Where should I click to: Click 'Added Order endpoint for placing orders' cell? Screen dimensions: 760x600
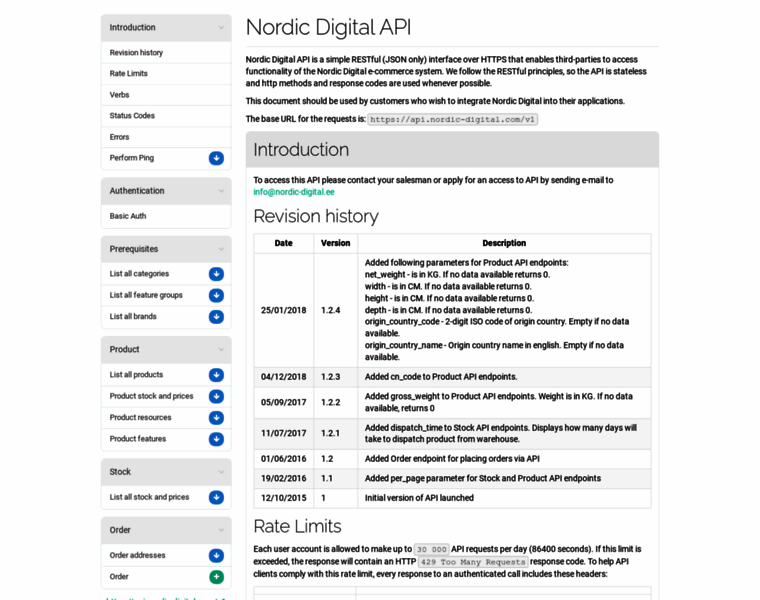pyautogui.click(x=504, y=459)
